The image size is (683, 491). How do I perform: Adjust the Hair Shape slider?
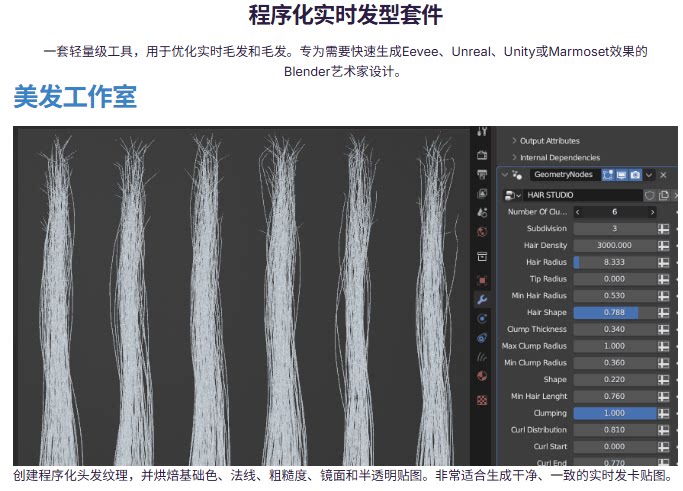click(x=615, y=312)
